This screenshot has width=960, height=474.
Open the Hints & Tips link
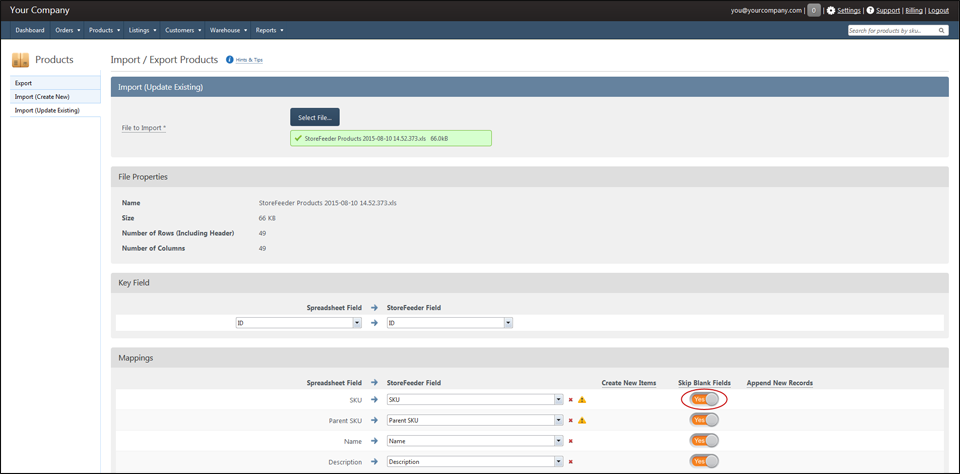pos(249,60)
